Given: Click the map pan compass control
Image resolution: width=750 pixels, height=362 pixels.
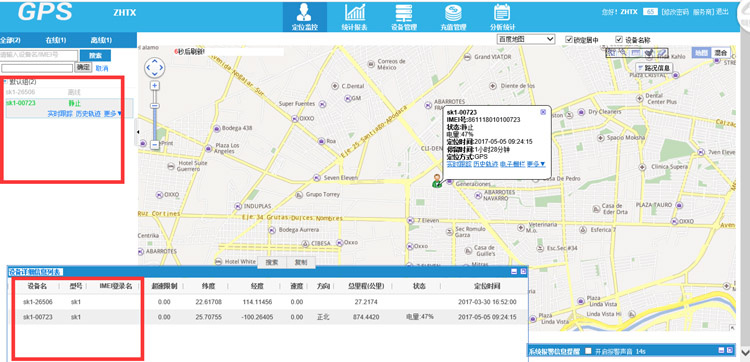Looking at the screenshot, I should (x=154, y=67).
